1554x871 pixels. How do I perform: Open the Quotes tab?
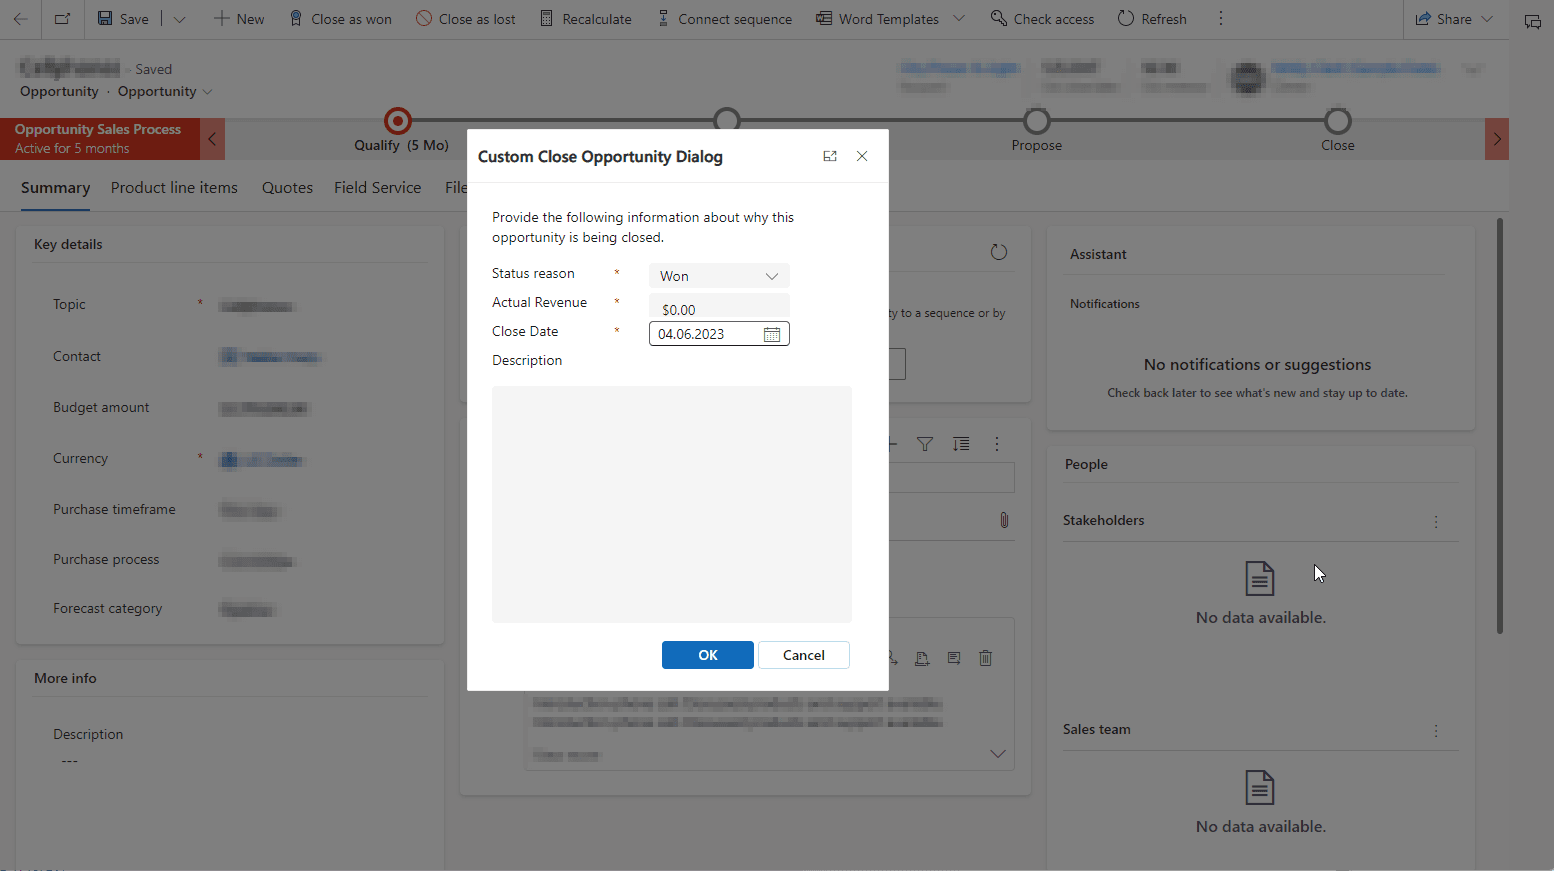(x=287, y=187)
